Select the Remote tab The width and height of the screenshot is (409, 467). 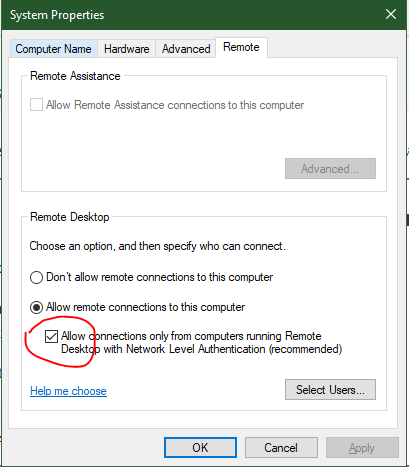pos(241,47)
